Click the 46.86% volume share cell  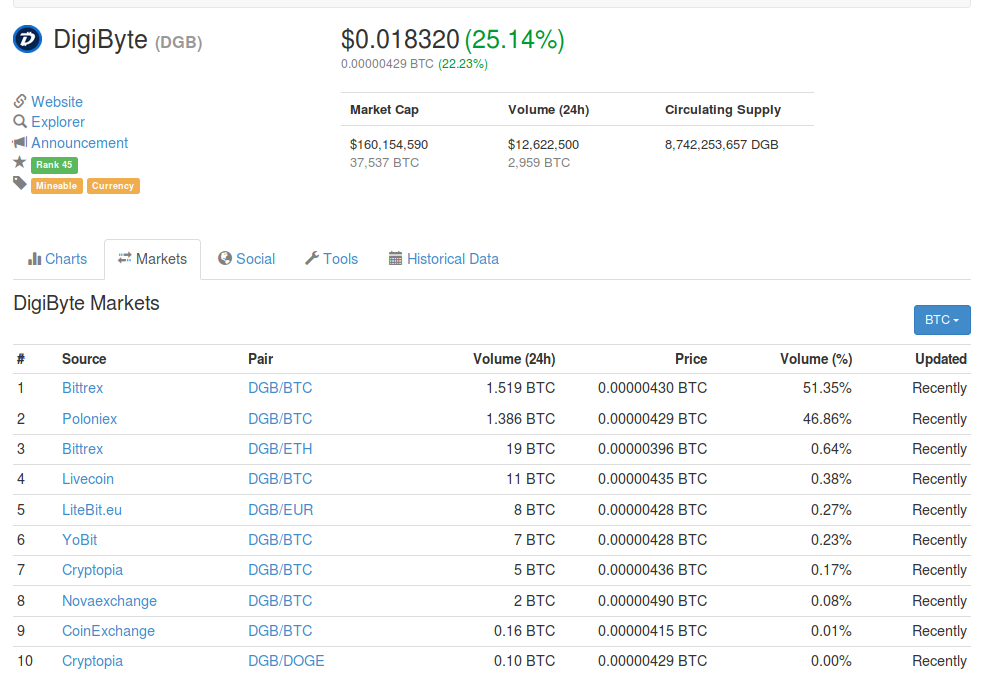click(x=827, y=419)
